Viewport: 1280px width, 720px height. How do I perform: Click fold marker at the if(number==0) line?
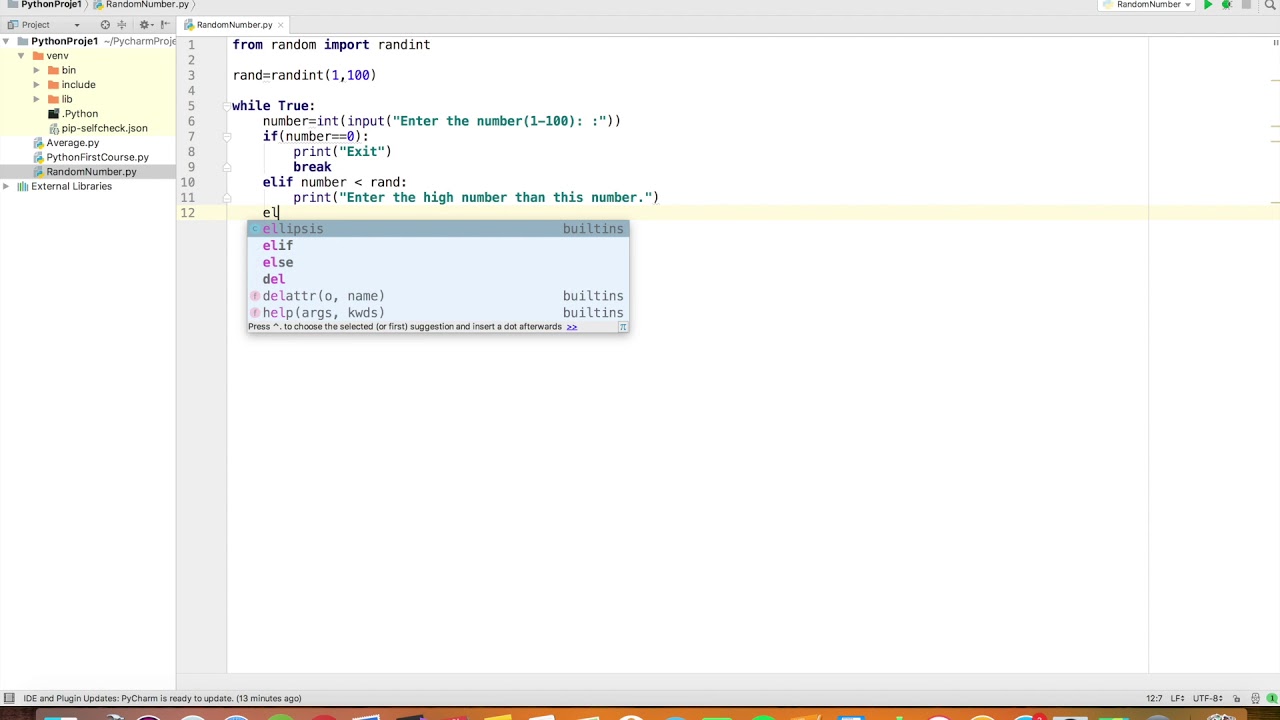[x=227, y=136]
